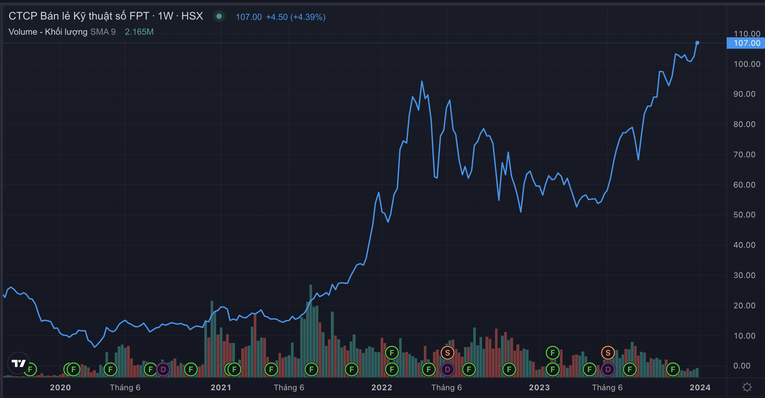Screen dimensions: 765x398
Task: Click the 100.00 label on price axis
Action: click(x=747, y=64)
